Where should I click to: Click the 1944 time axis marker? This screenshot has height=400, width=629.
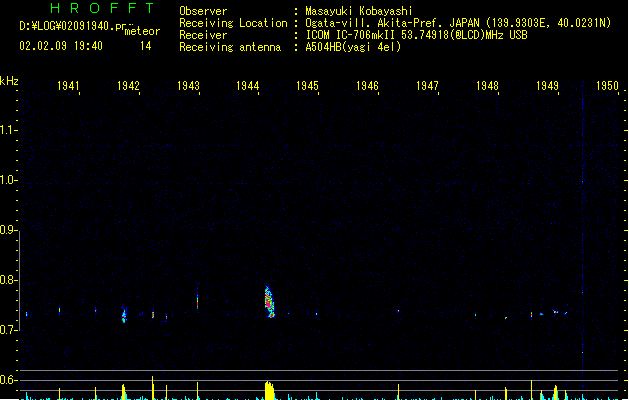tap(248, 85)
